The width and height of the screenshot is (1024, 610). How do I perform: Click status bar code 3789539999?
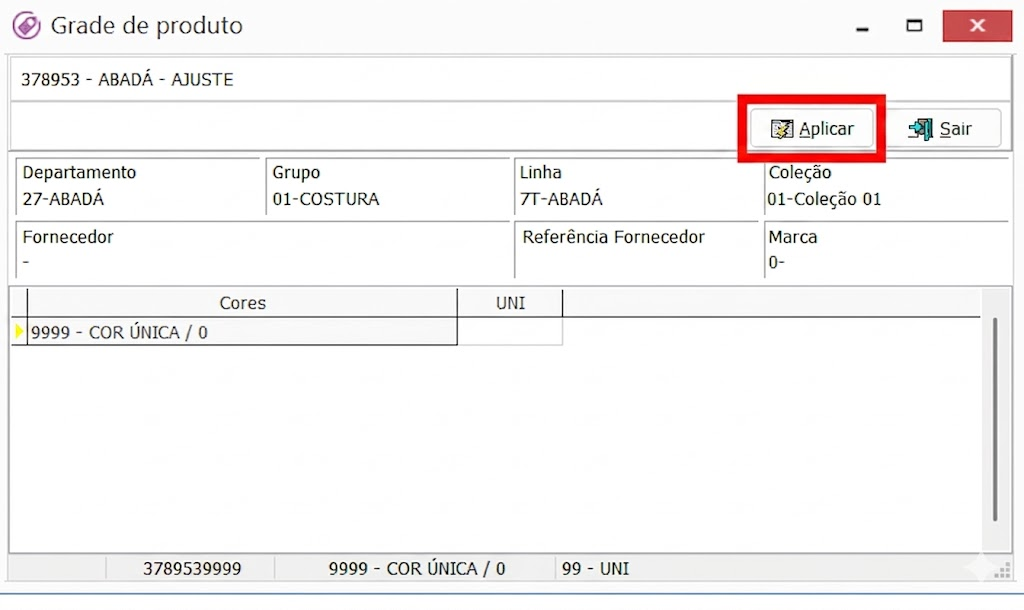pos(192,569)
